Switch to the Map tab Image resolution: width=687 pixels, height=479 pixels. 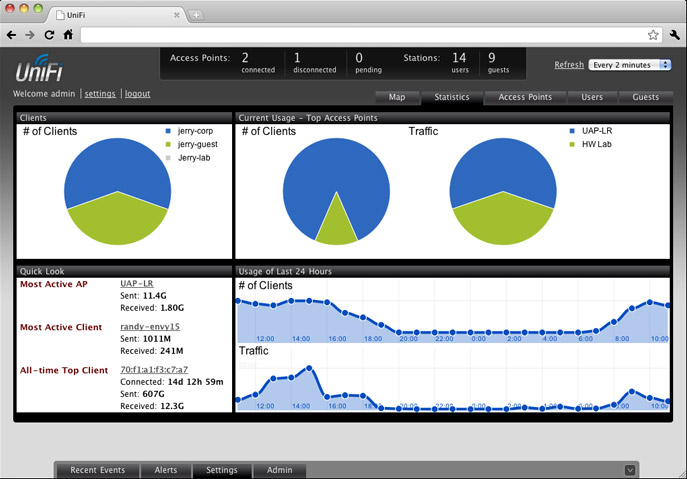point(397,97)
